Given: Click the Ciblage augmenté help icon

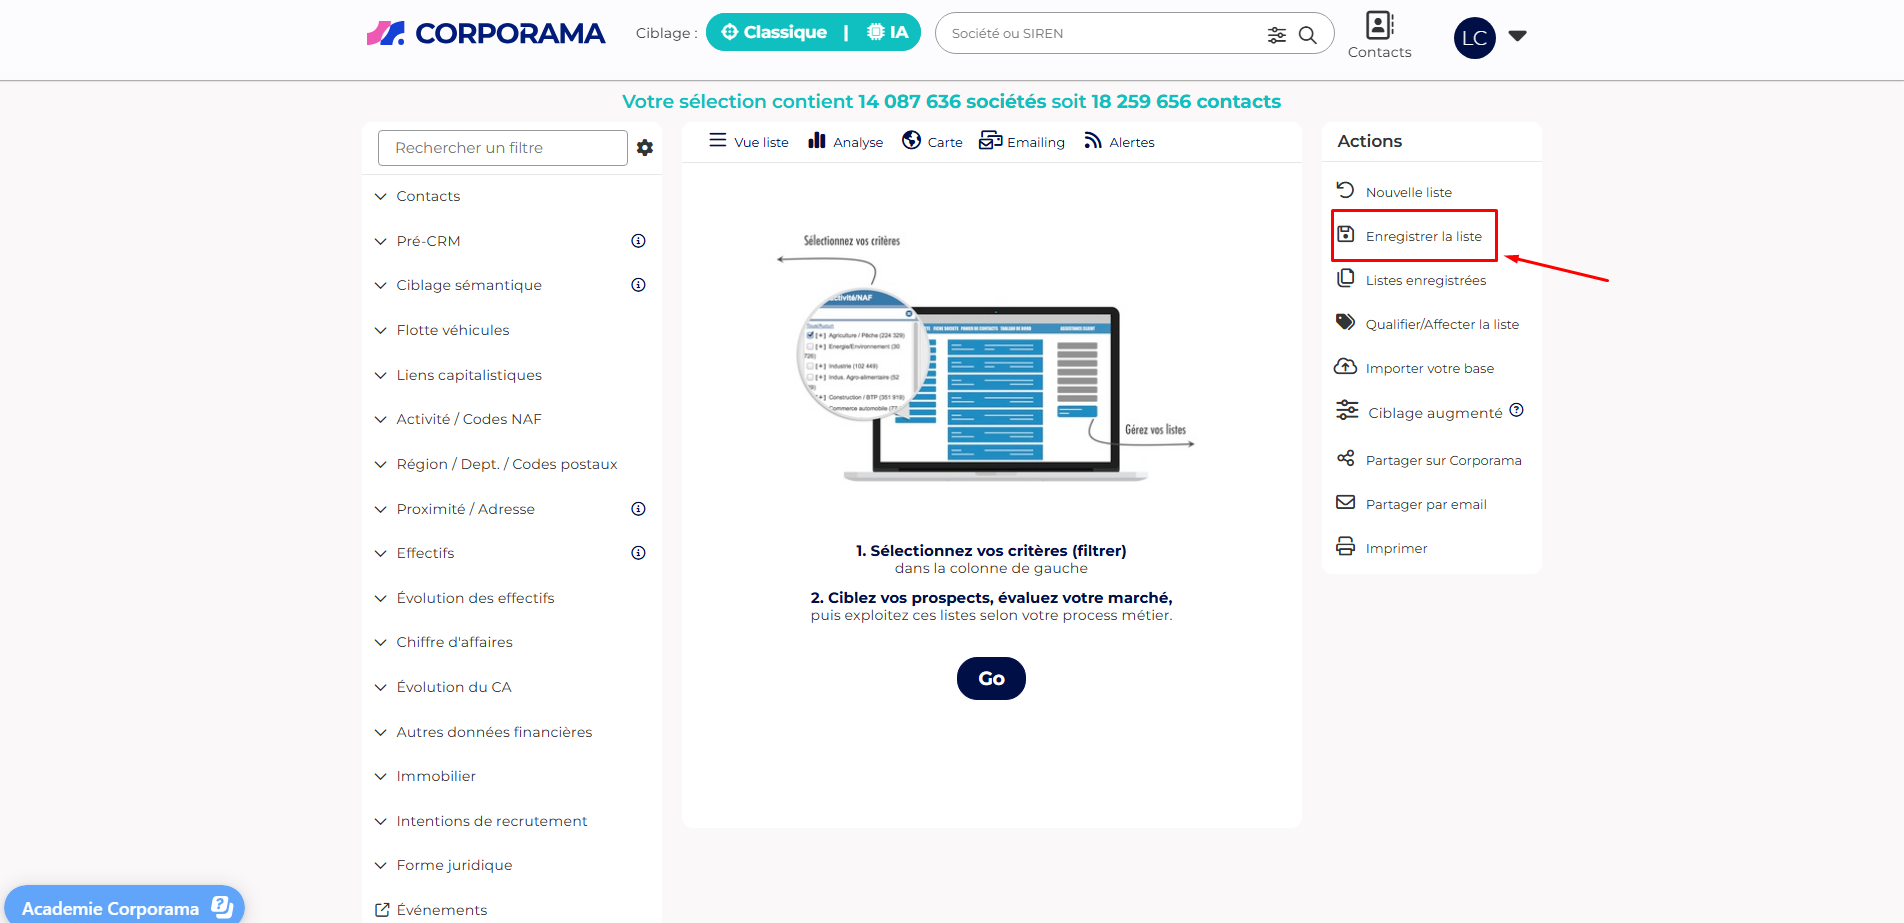Looking at the screenshot, I should (1516, 410).
